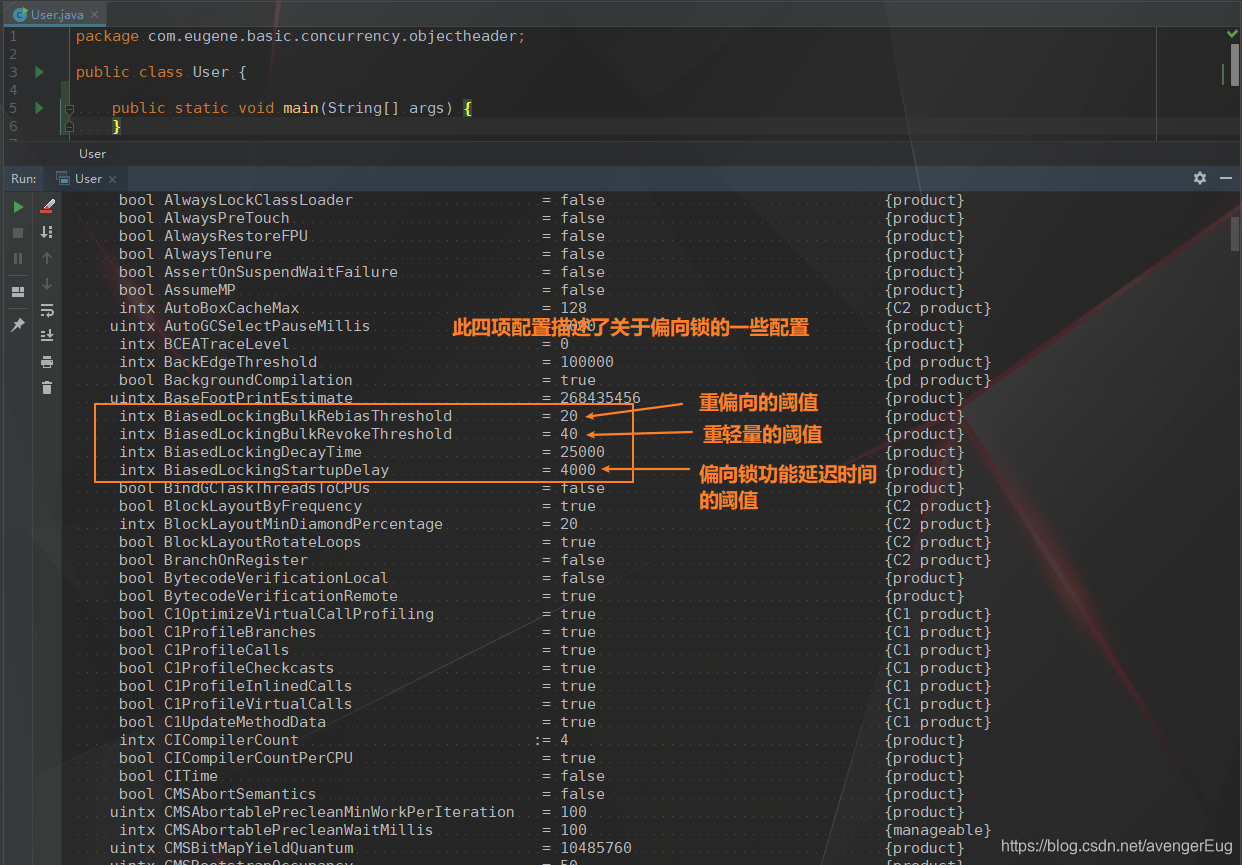This screenshot has width=1242, height=865.
Task: Click the value 4000 for BiasedLockingStartupDelay
Action: pos(578,470)
